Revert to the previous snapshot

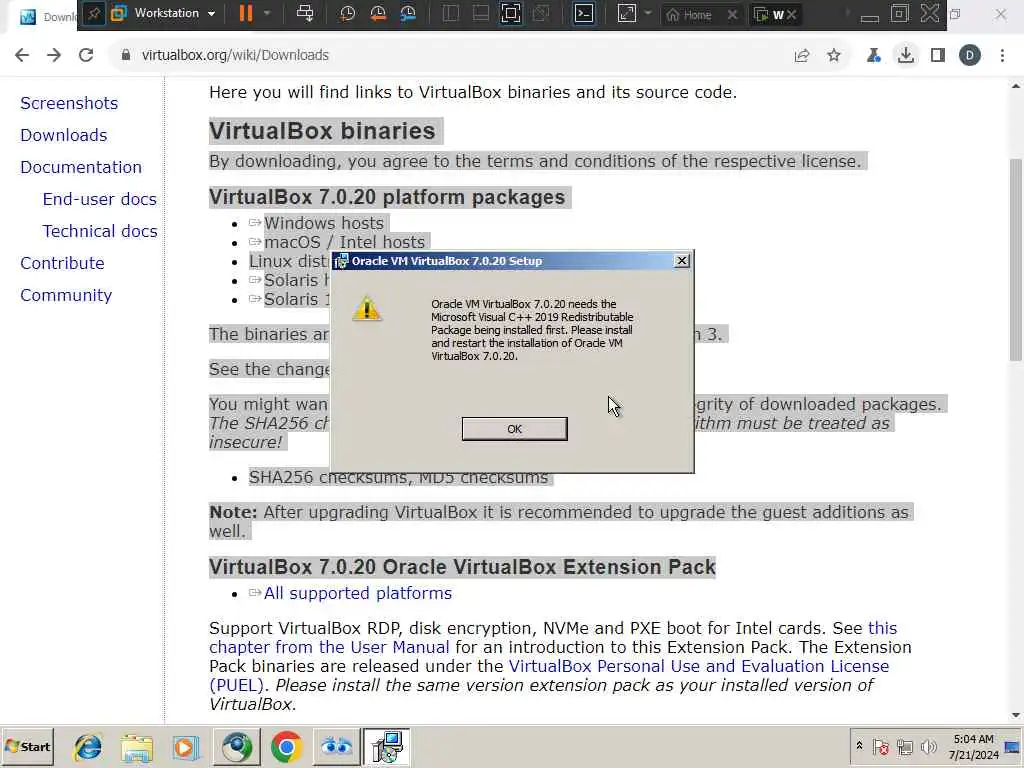pyautogui.click(x=377, y=13)
